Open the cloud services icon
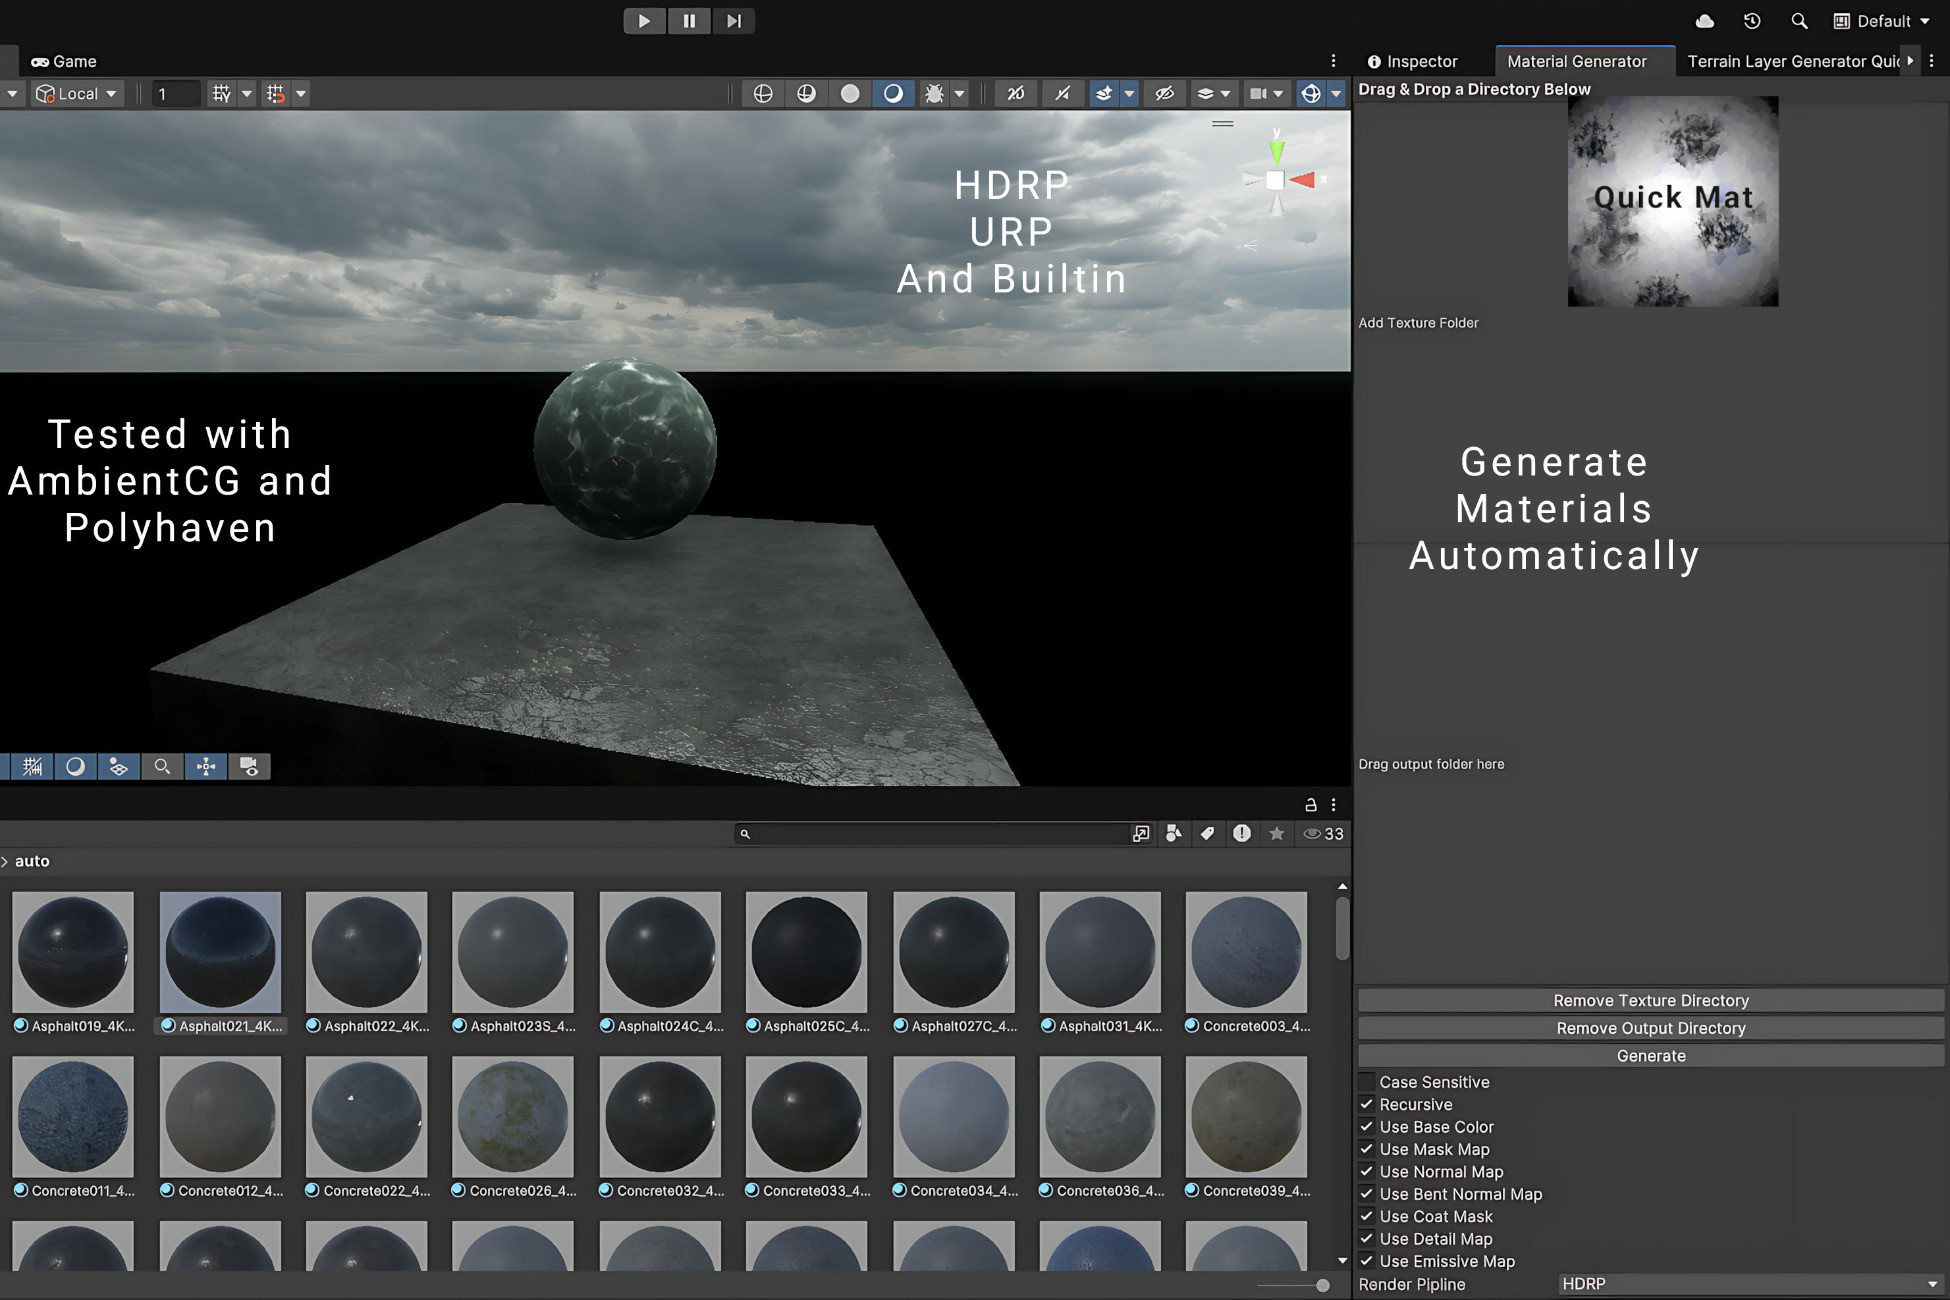This screenshot has width=1950, height=1300. coord(1705,21)
